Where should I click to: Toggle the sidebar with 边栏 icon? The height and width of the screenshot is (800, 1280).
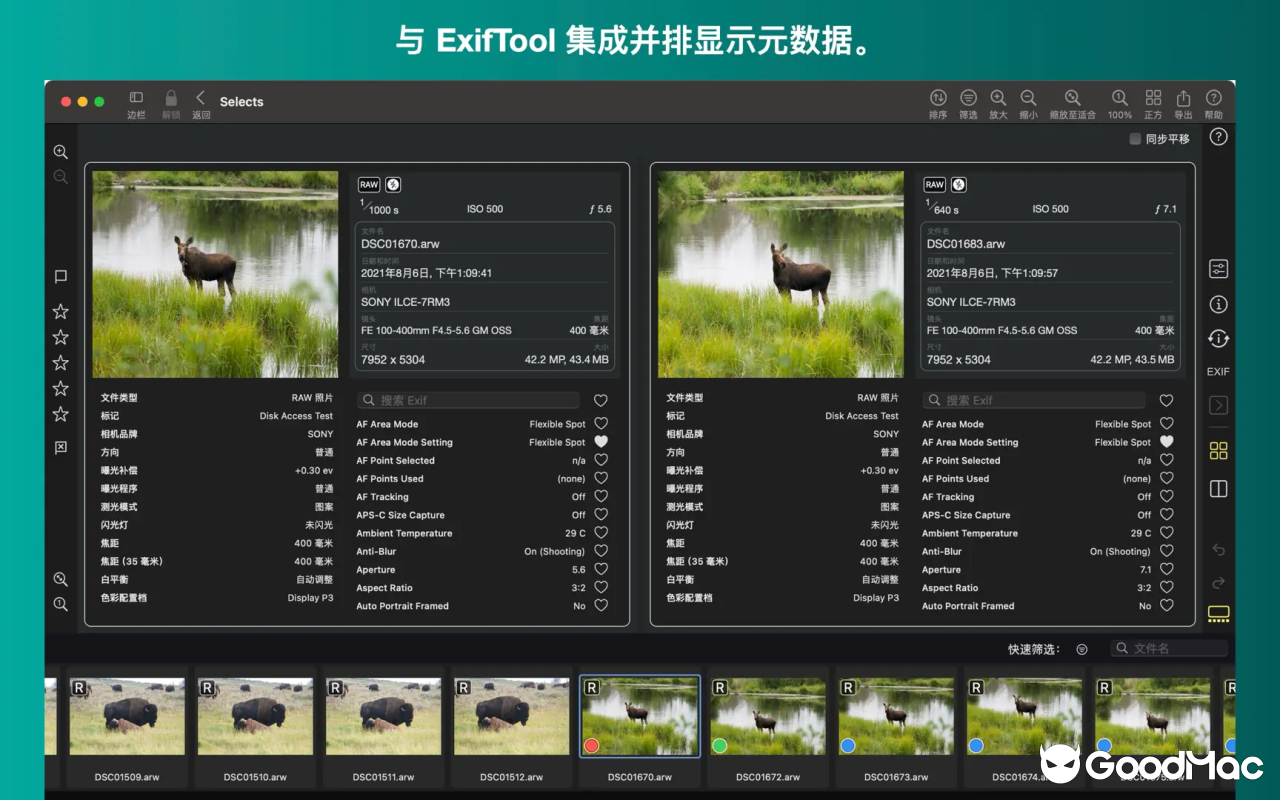click(x=136, y=98)
